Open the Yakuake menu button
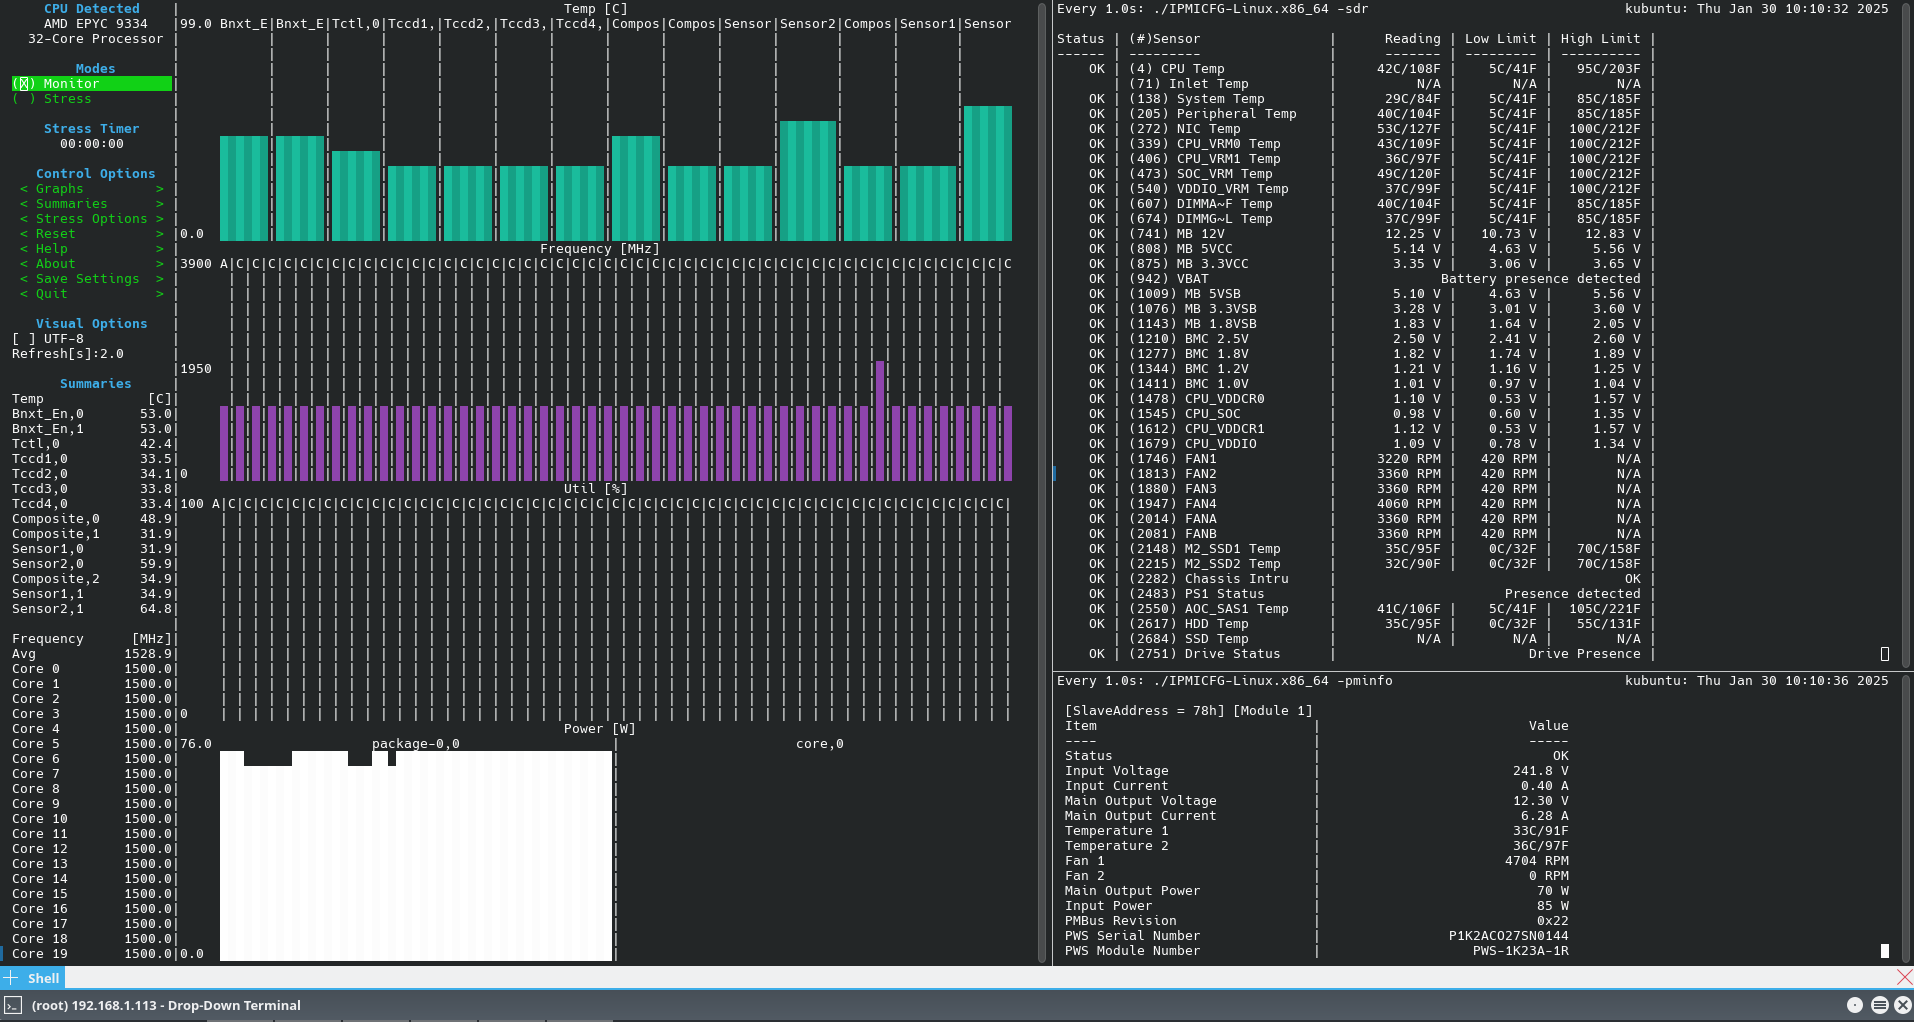 (x=1879, y=1005)
